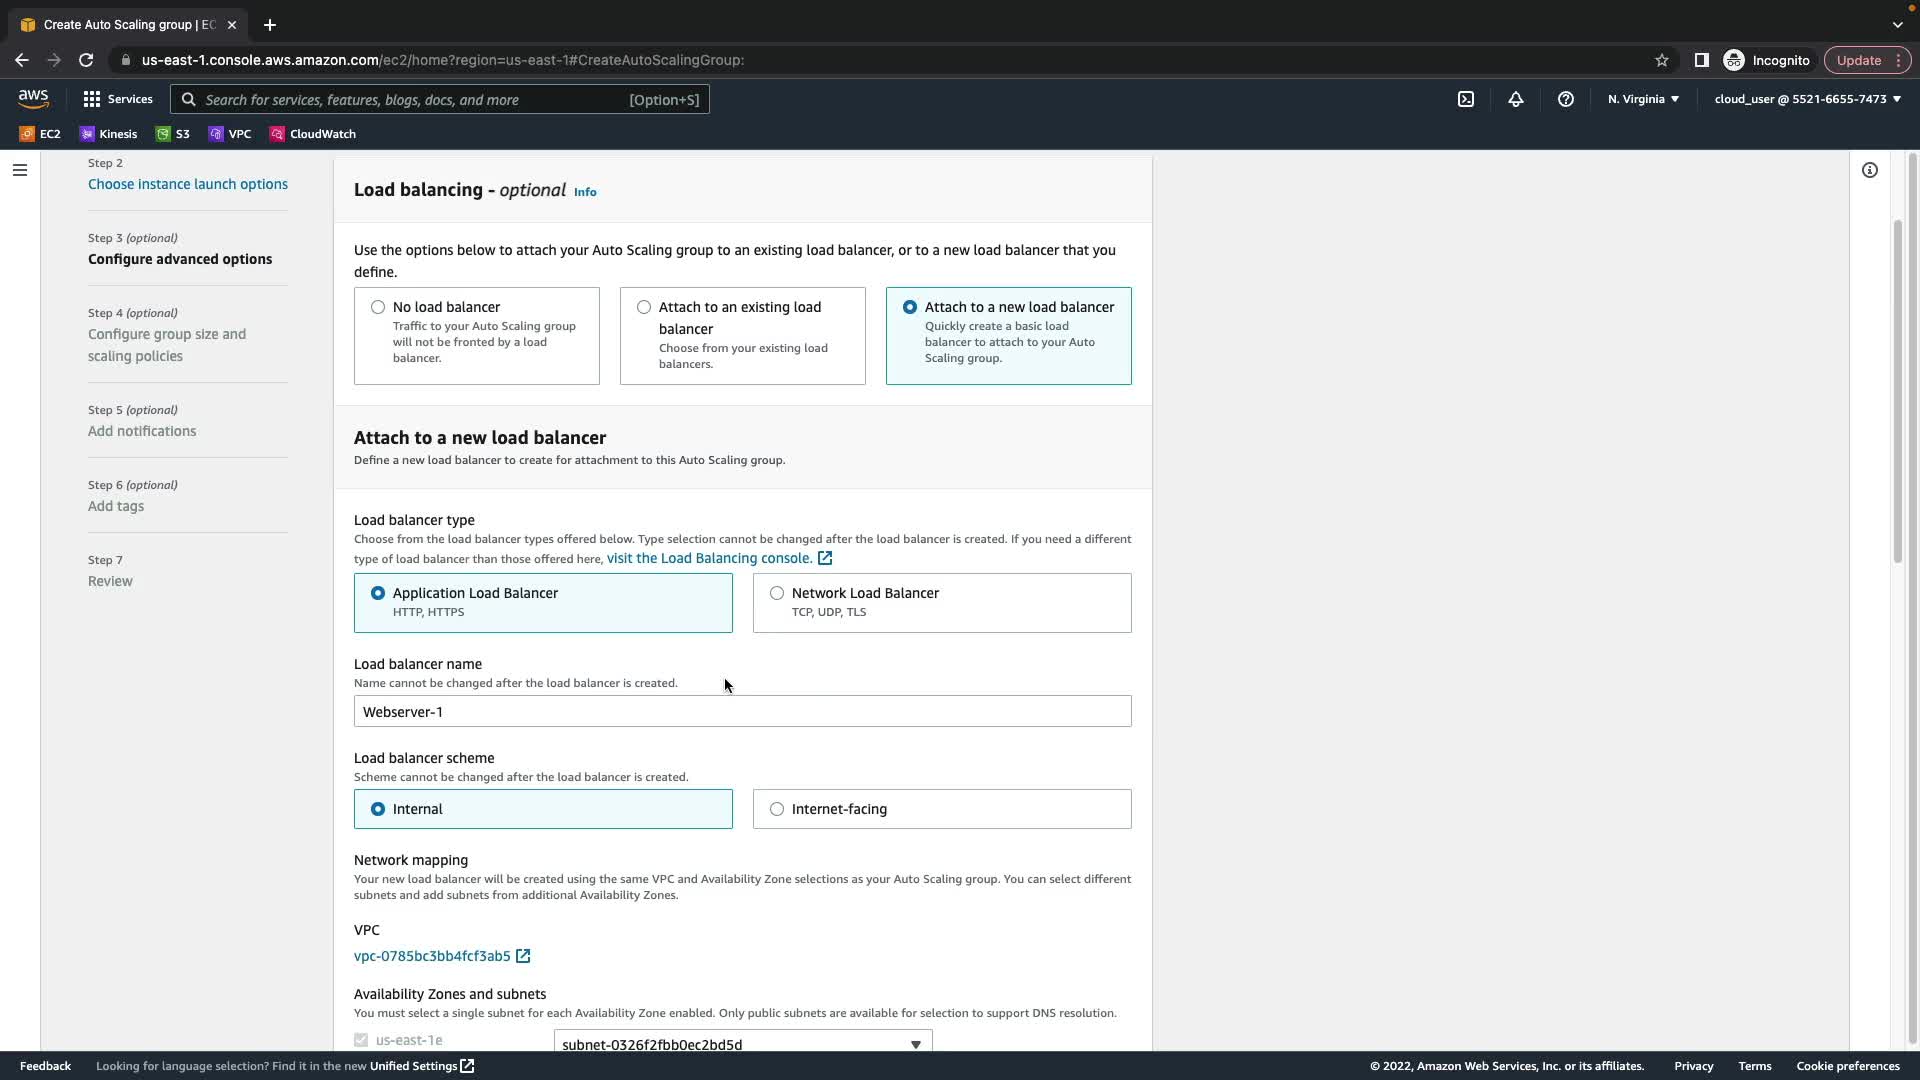Open Services grid menu
This screenshot has width=1920, height=1080.
coord(118,99)
